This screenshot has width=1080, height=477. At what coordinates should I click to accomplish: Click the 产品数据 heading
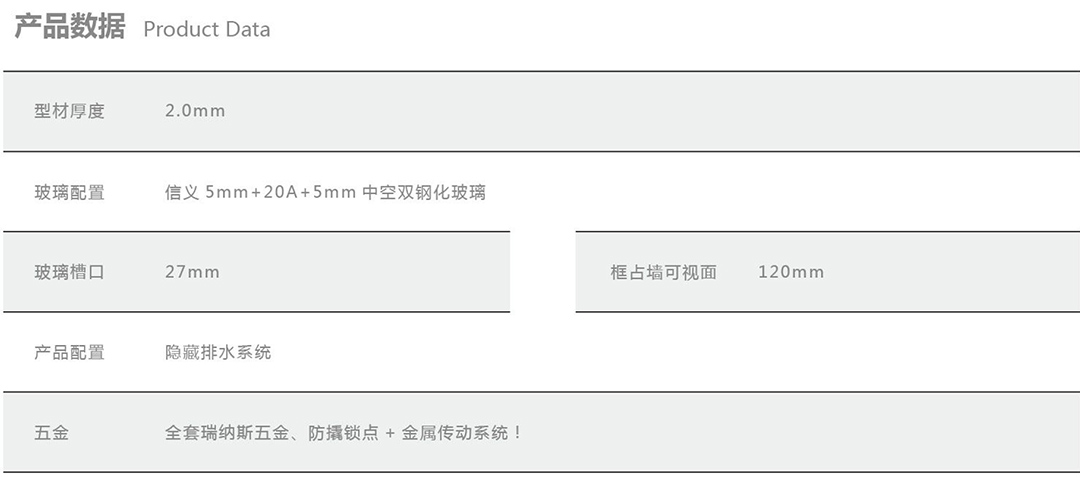pyautogui.click(x=70, y=27)
